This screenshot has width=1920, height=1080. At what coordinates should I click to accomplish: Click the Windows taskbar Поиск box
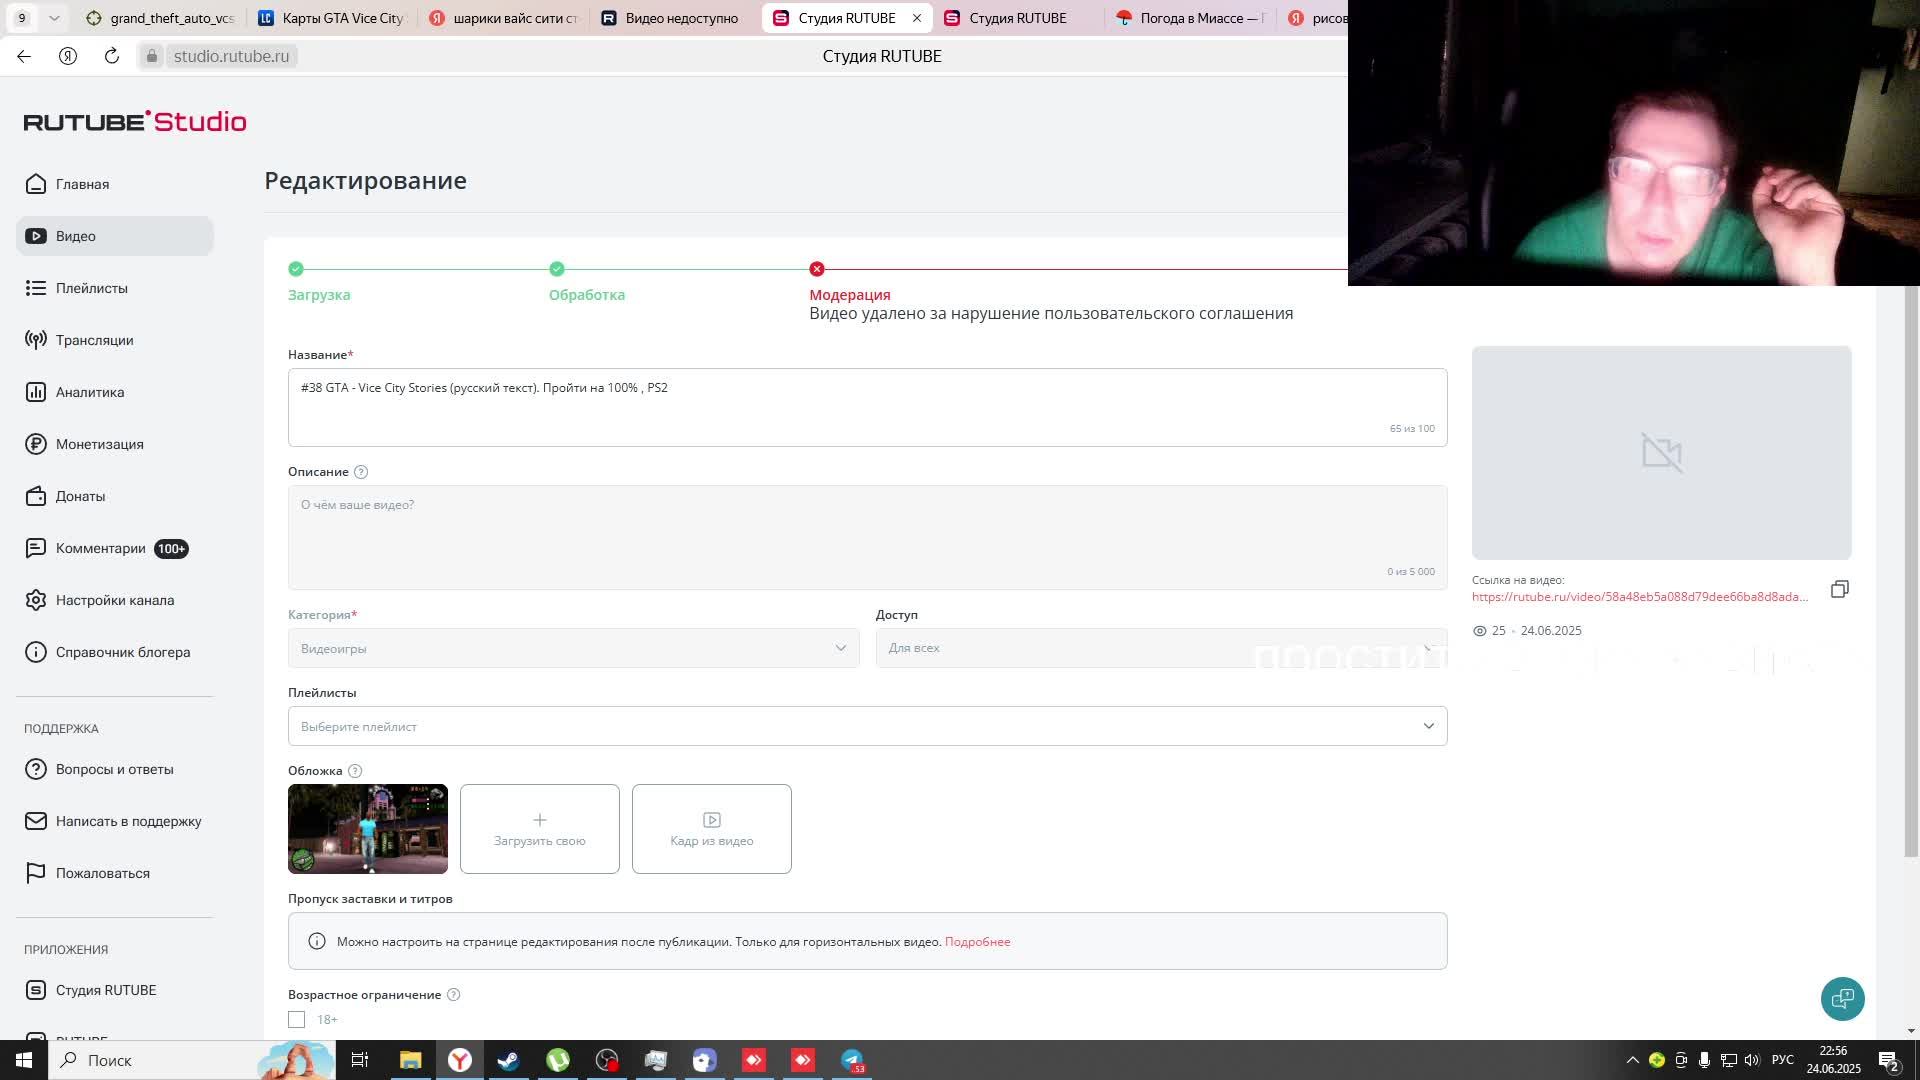click(192, 1060)
